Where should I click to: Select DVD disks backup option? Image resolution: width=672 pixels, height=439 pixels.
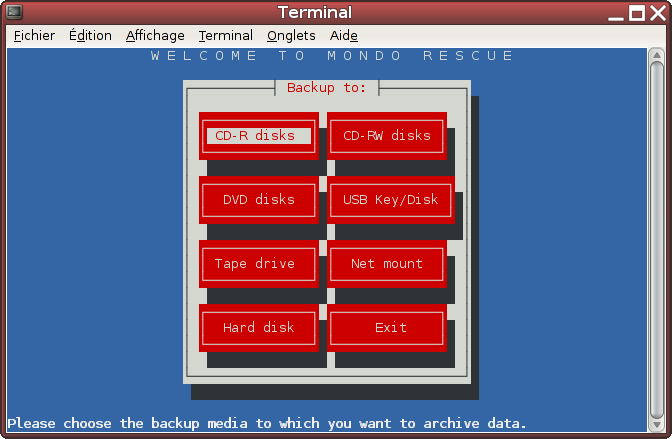(259, 199)
